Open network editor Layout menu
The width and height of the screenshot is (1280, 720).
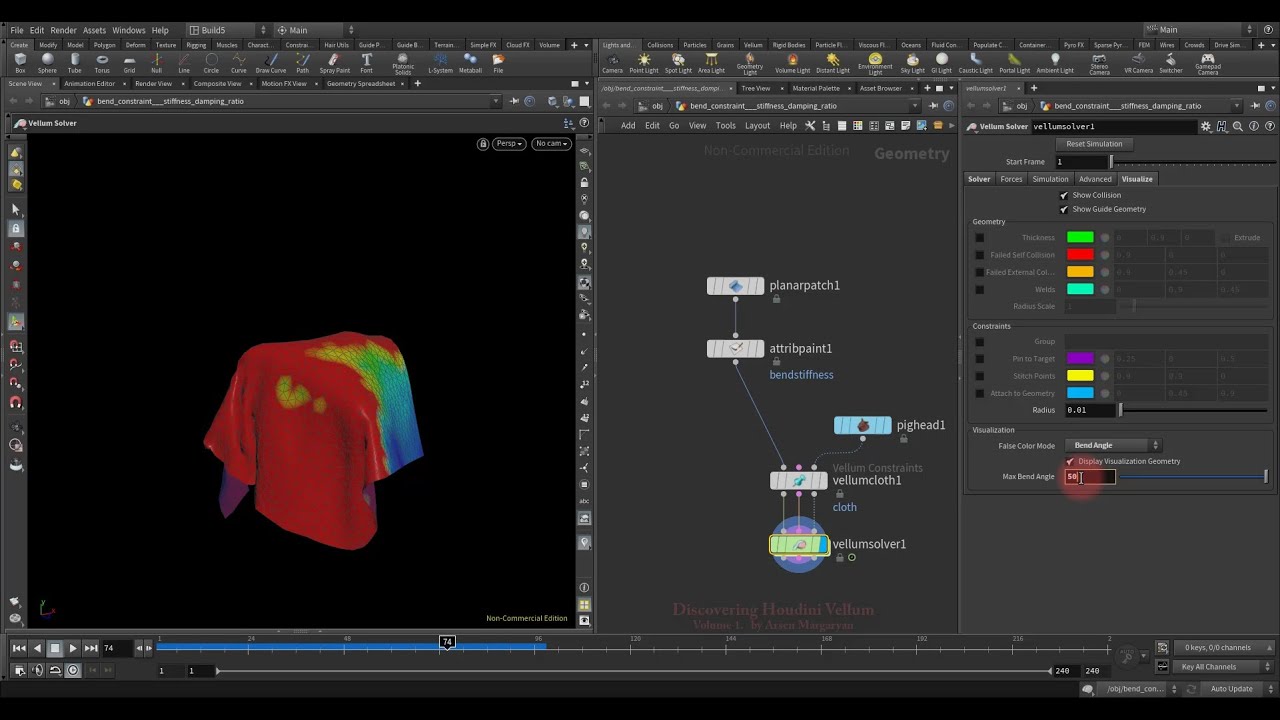(757, 126)
